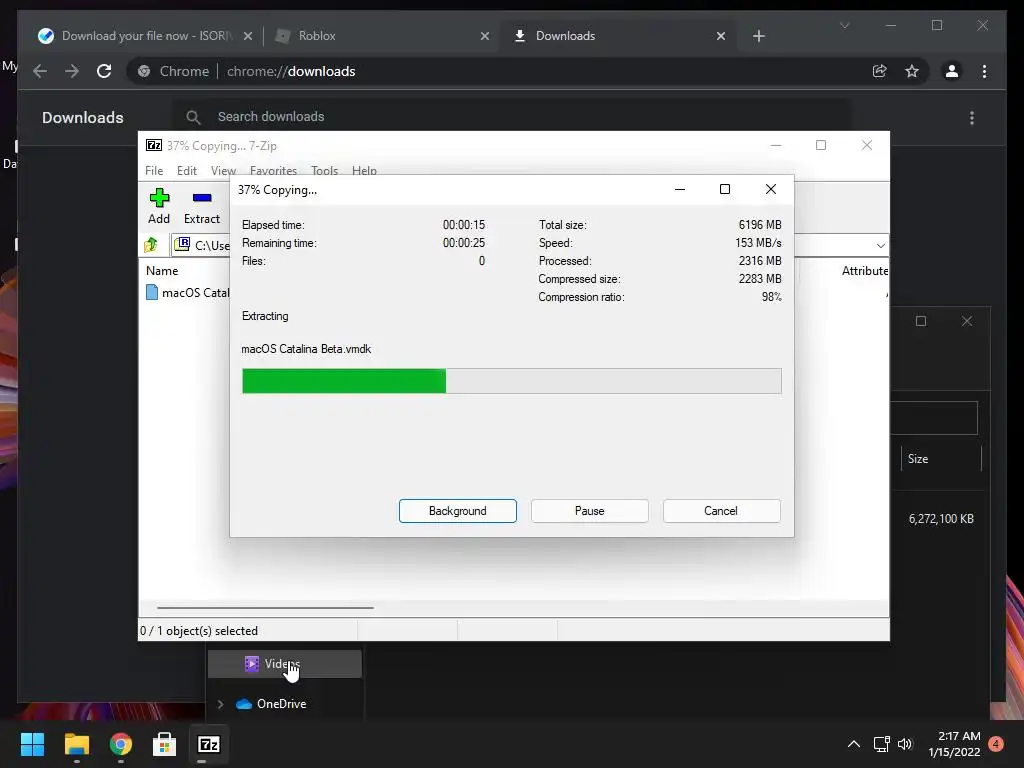Open the Downloads page more-actions menu
The width and height of the screenshot is (1024, 768).
(x=972, y=118)
